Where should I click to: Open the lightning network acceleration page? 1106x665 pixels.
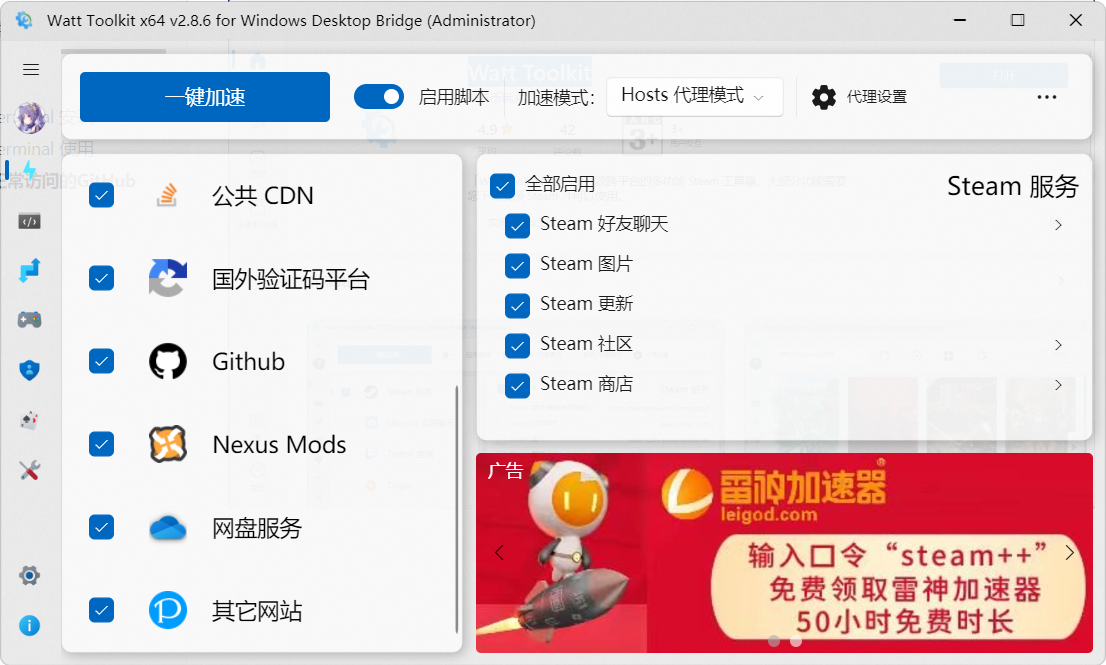29,170
